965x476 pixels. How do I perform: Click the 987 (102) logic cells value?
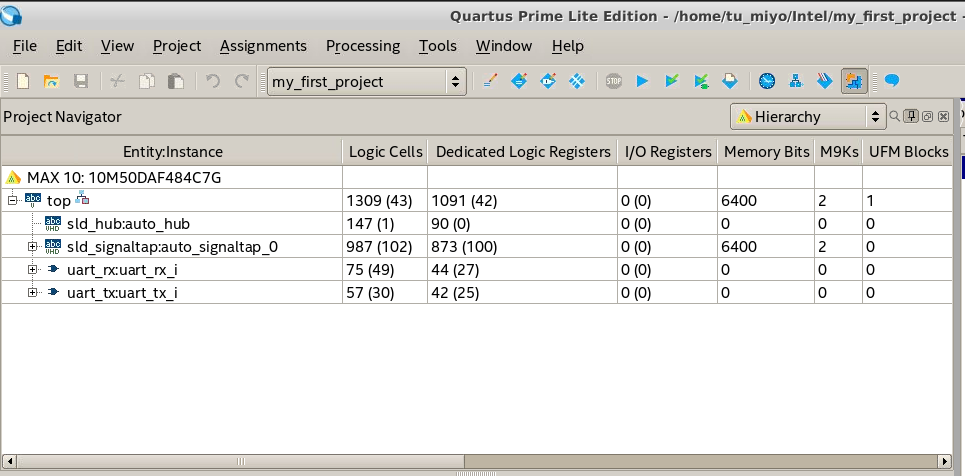[x=379, y=247]
